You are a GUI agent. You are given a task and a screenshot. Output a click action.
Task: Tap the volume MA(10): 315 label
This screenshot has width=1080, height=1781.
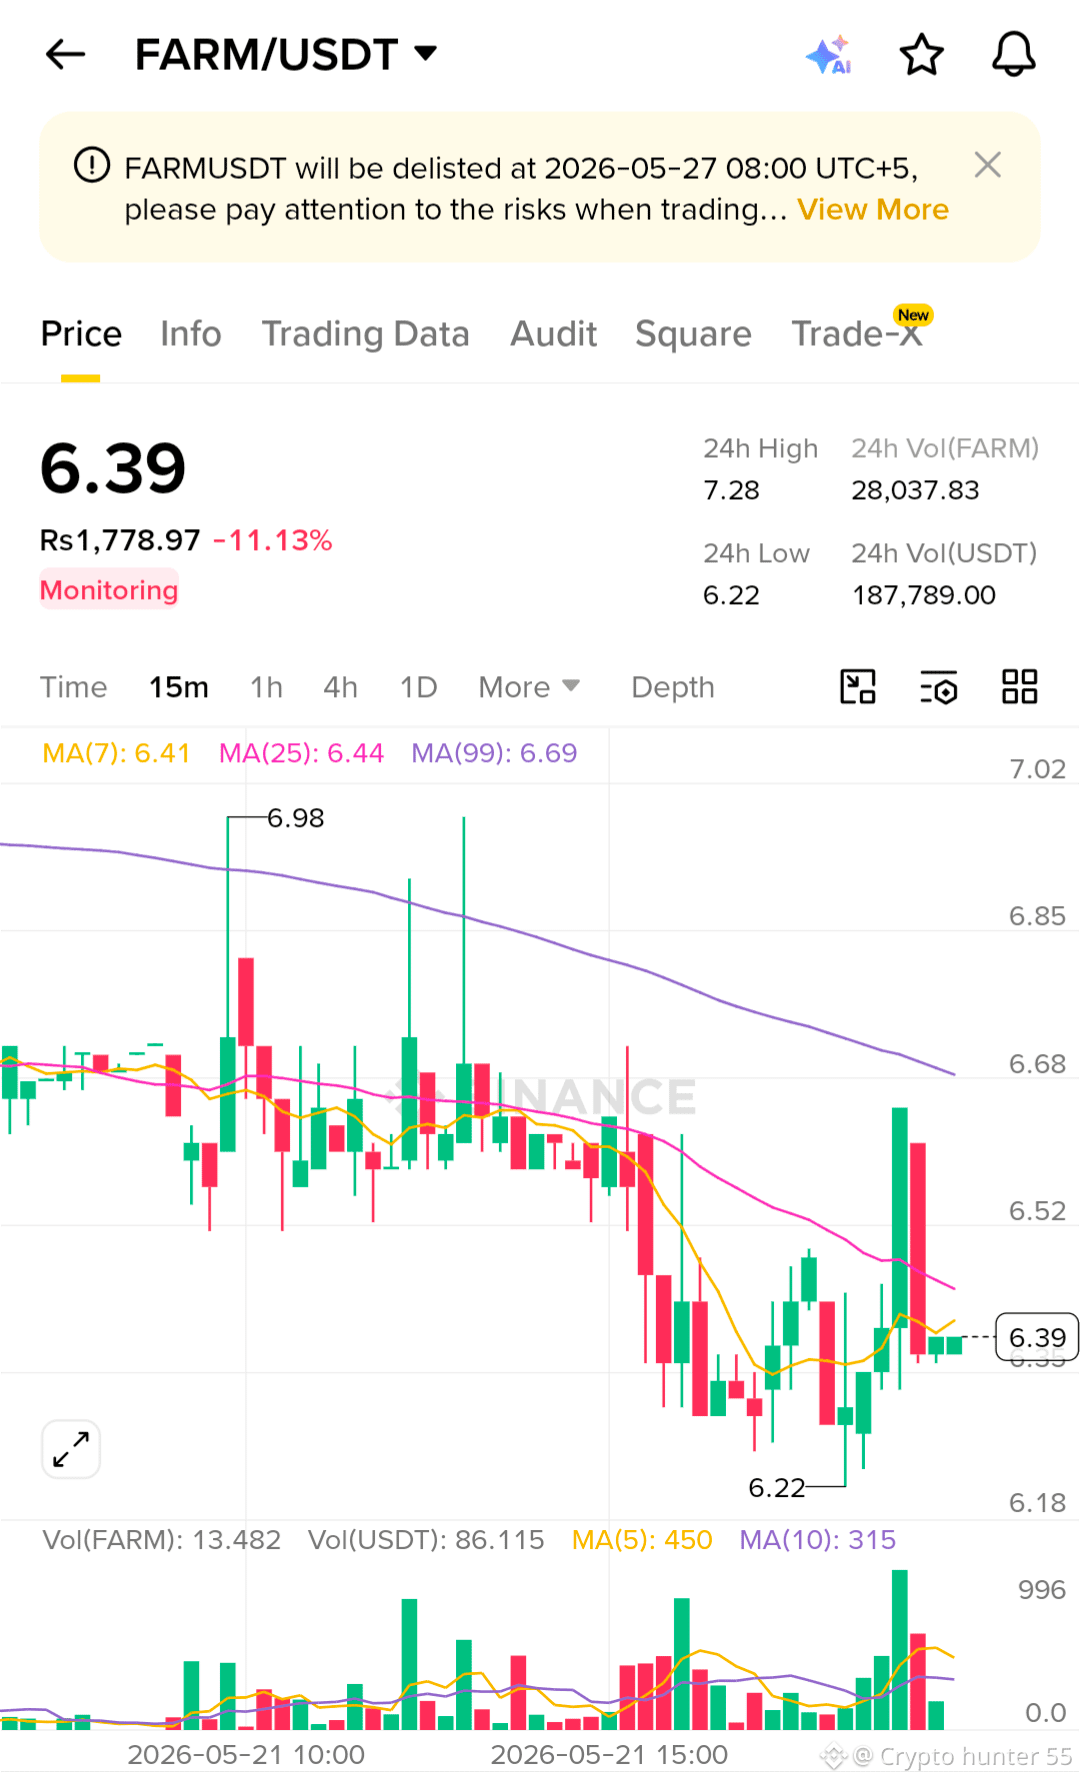point(817,1540)
